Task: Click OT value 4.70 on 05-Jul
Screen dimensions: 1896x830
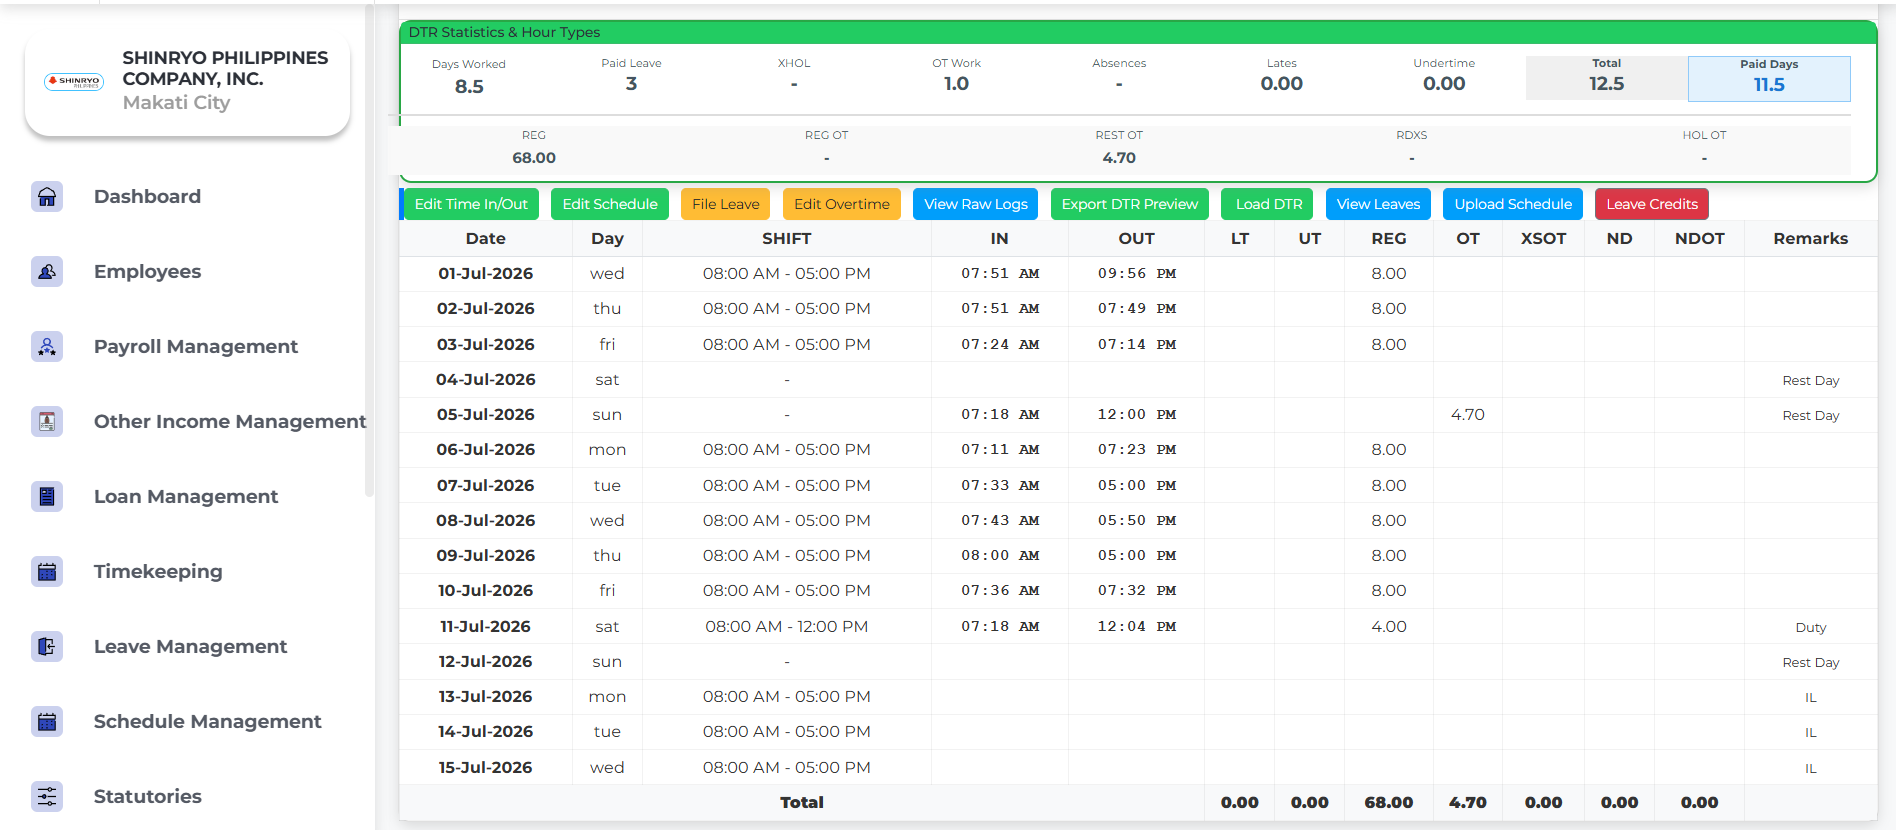Action: (x=1468, y=415)
